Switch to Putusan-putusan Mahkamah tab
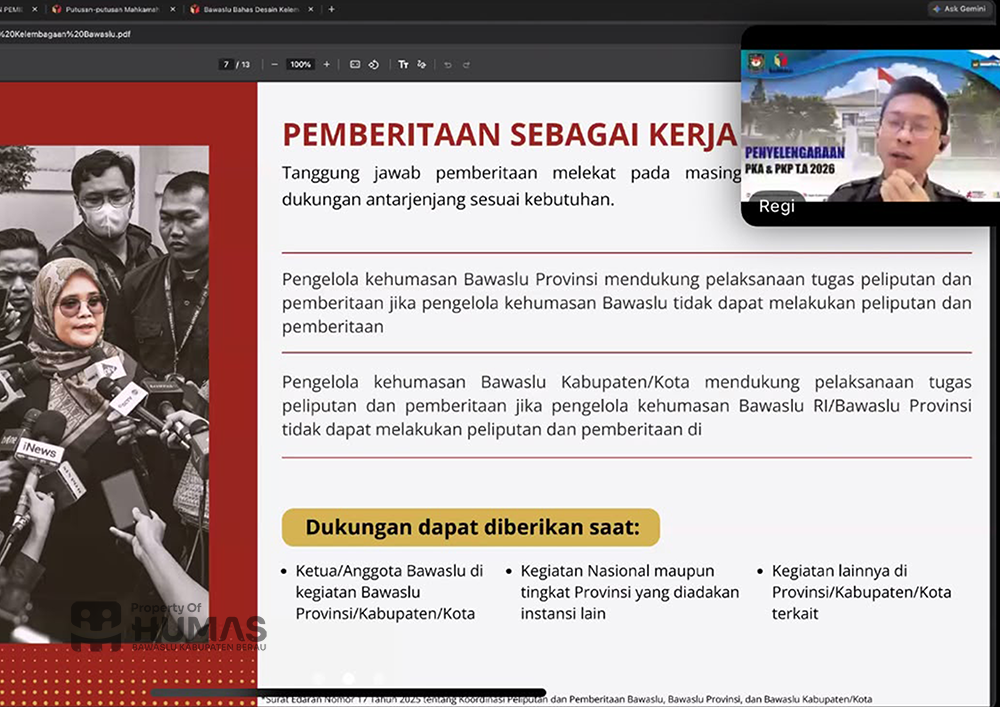 112,10
